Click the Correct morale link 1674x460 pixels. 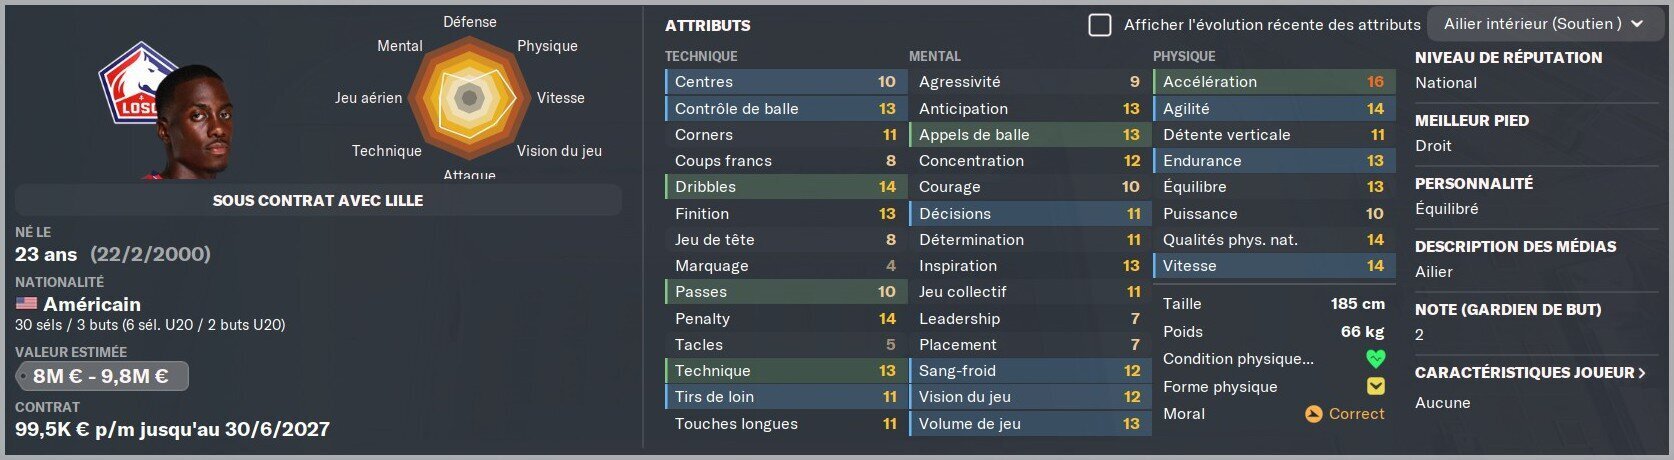[1356, 414]
